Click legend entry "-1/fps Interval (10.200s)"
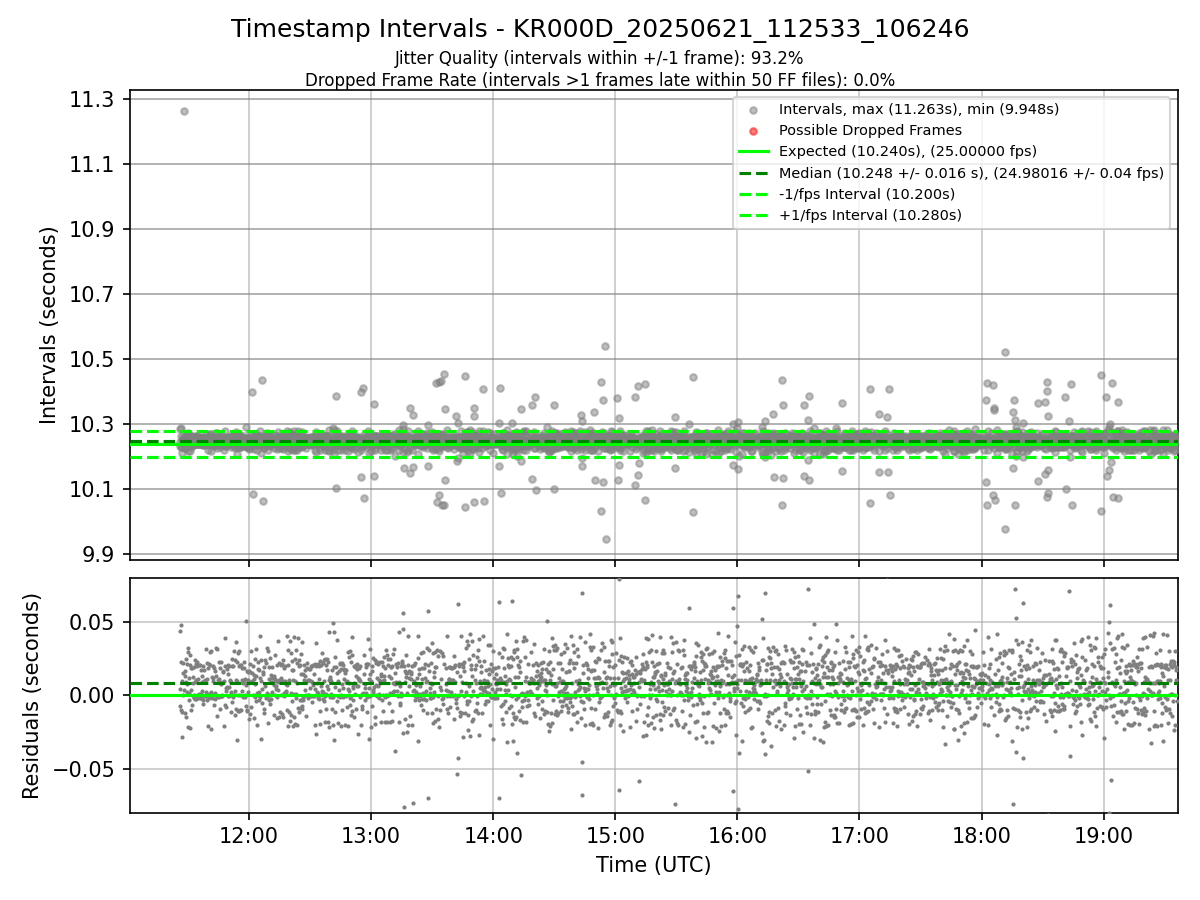Image resolution: width=1200 pixels, height=900 pixels. coord(867,194)
